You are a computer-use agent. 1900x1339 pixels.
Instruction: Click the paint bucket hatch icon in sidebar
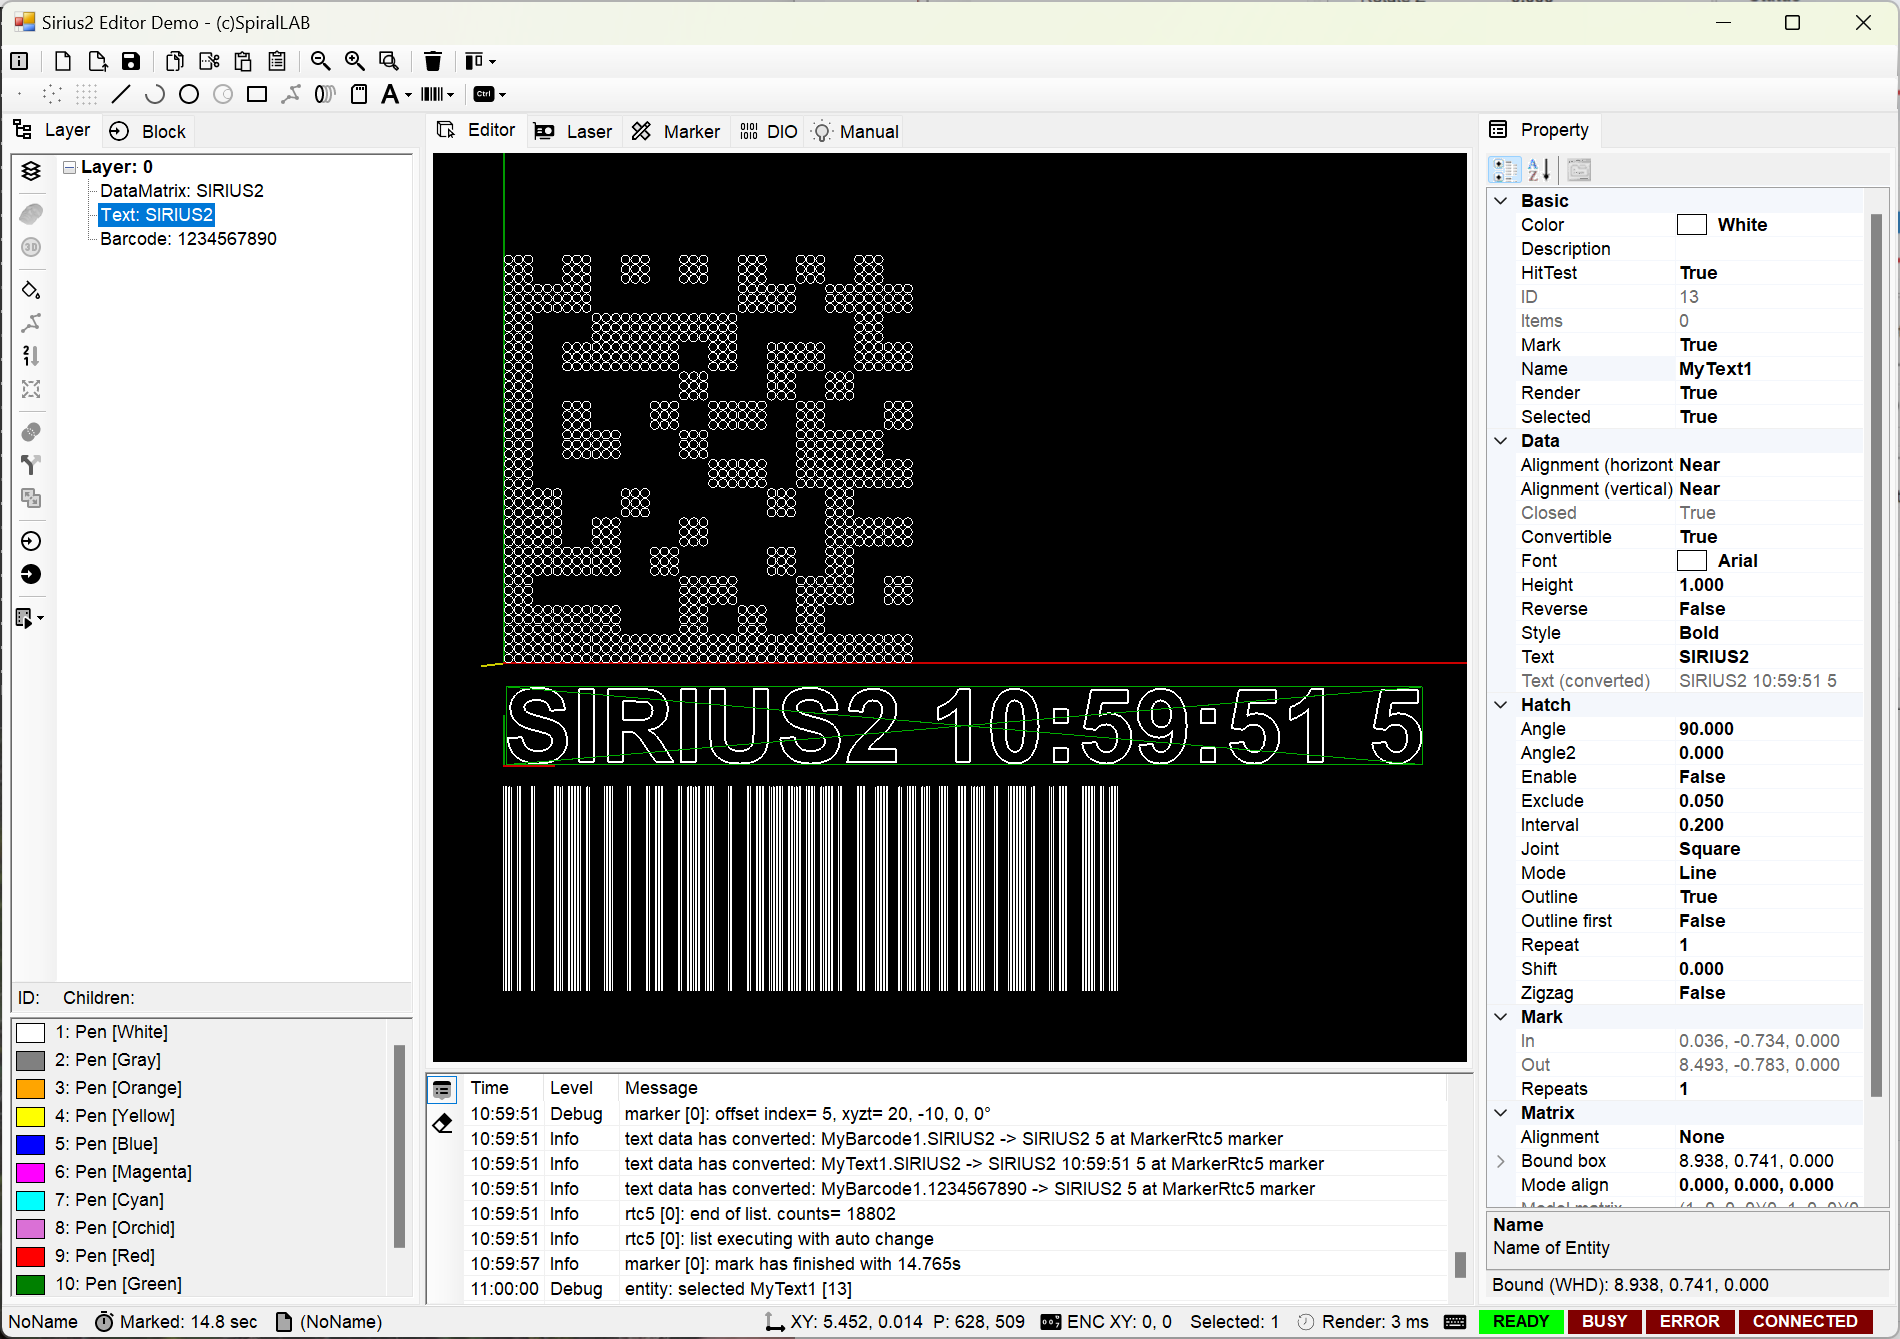31,290
